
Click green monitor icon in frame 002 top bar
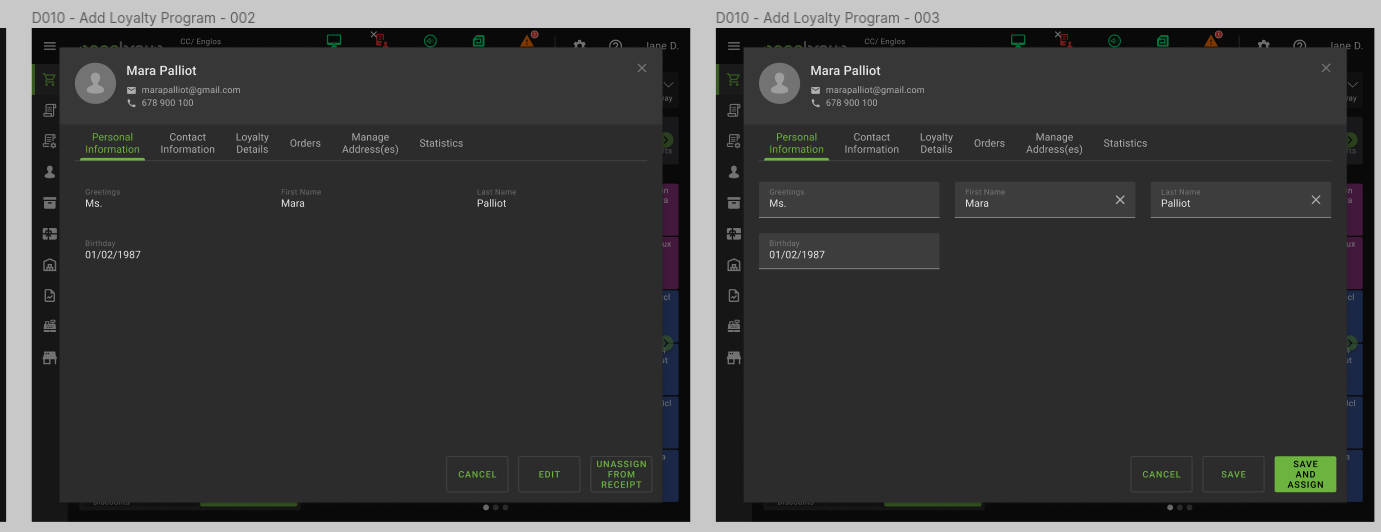point(334,41)
